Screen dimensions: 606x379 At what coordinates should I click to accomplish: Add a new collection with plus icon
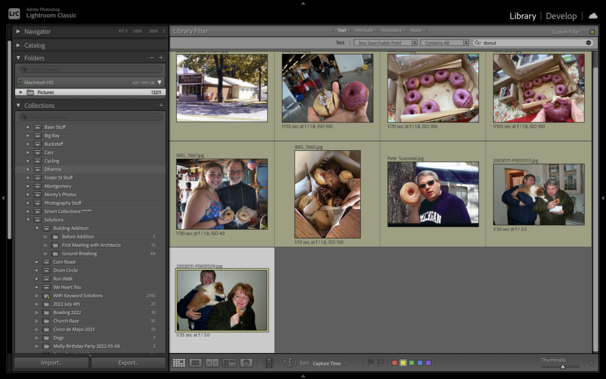pyautogui.click(x=161, y=105)
